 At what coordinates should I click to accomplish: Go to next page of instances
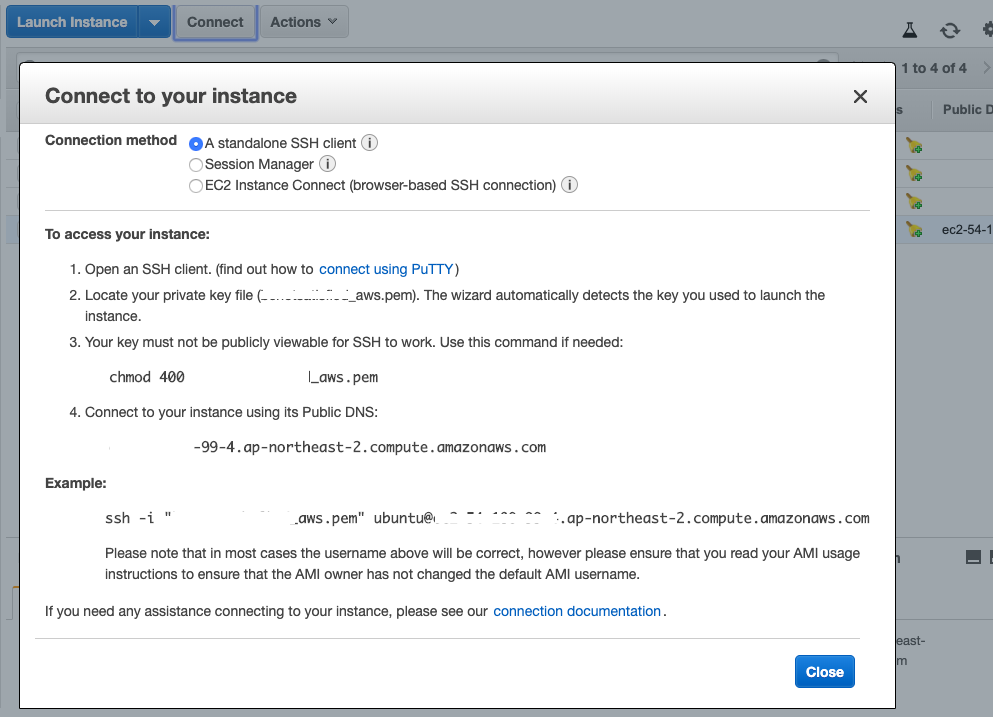pos(987,68)
